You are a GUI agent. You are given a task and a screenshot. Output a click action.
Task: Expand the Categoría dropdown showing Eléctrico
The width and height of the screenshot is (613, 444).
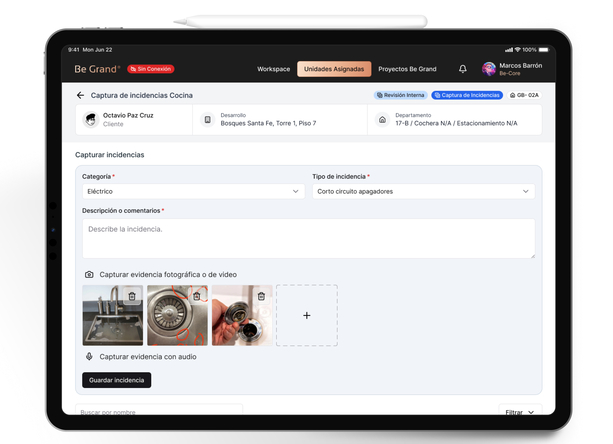coord(193,191)
